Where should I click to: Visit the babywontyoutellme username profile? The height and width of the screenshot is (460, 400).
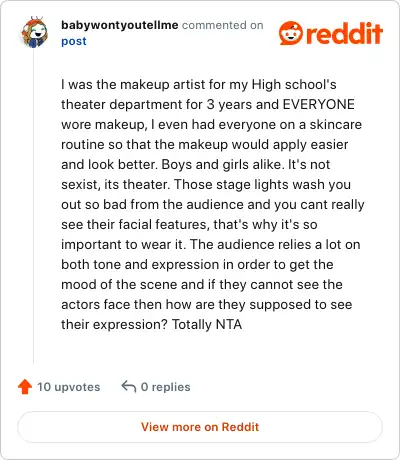click(119, 25)
